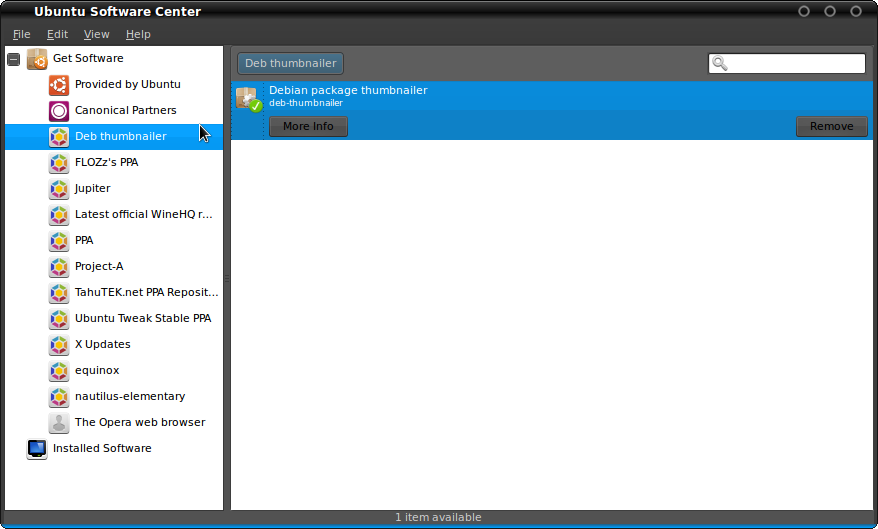Image resolution: width=878 pixels, height=529 pixels.
Task: Click the FLOZz's PPA icon
Action: [59, 162]
